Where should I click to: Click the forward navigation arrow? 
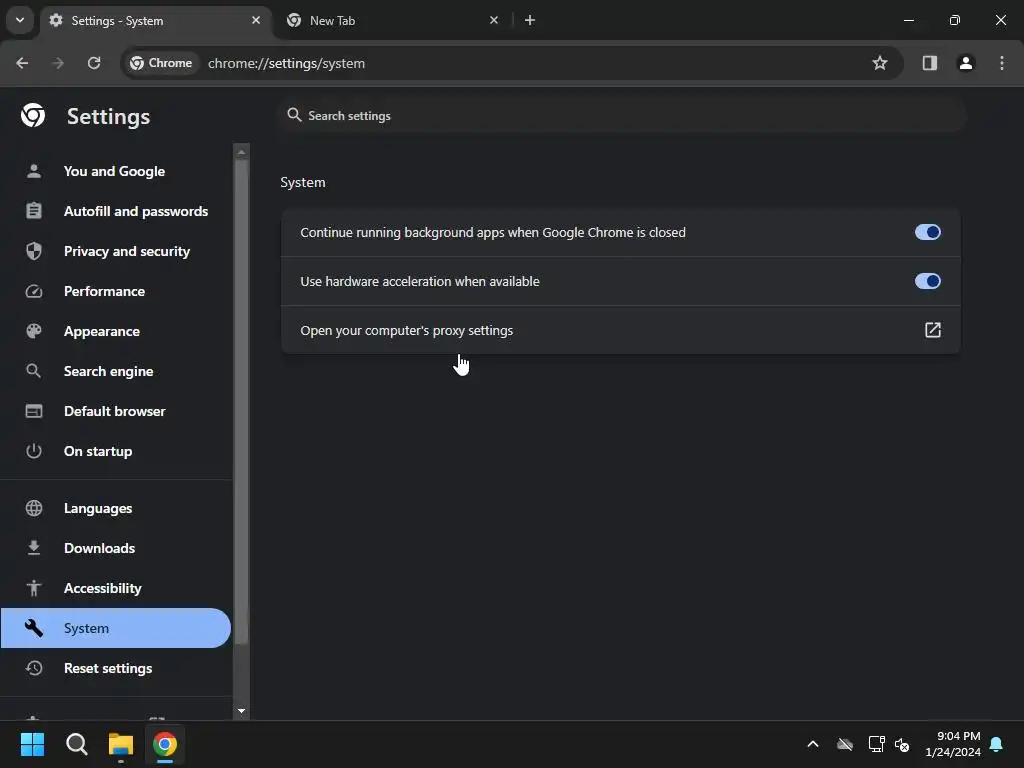58,63
